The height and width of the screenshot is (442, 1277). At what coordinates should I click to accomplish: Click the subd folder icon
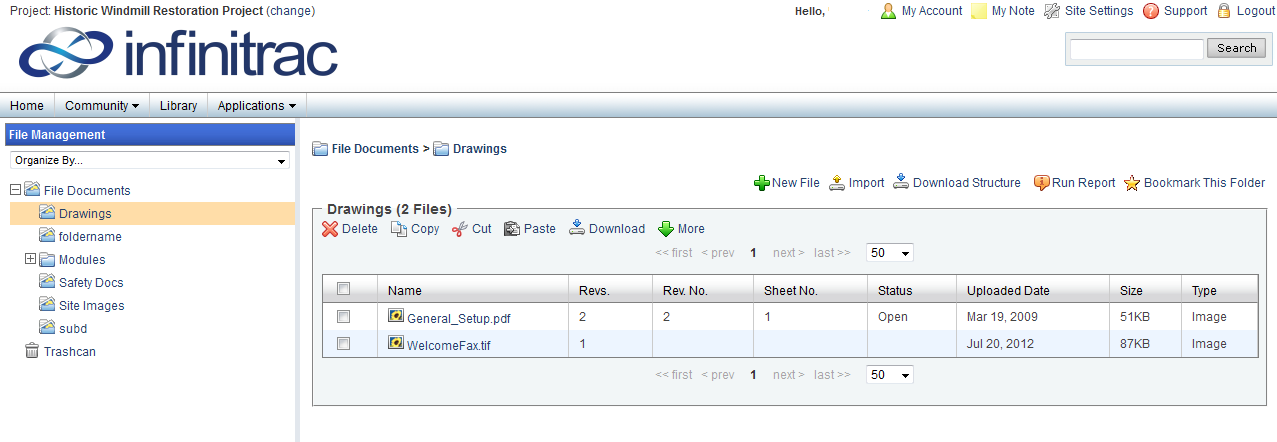47,328
